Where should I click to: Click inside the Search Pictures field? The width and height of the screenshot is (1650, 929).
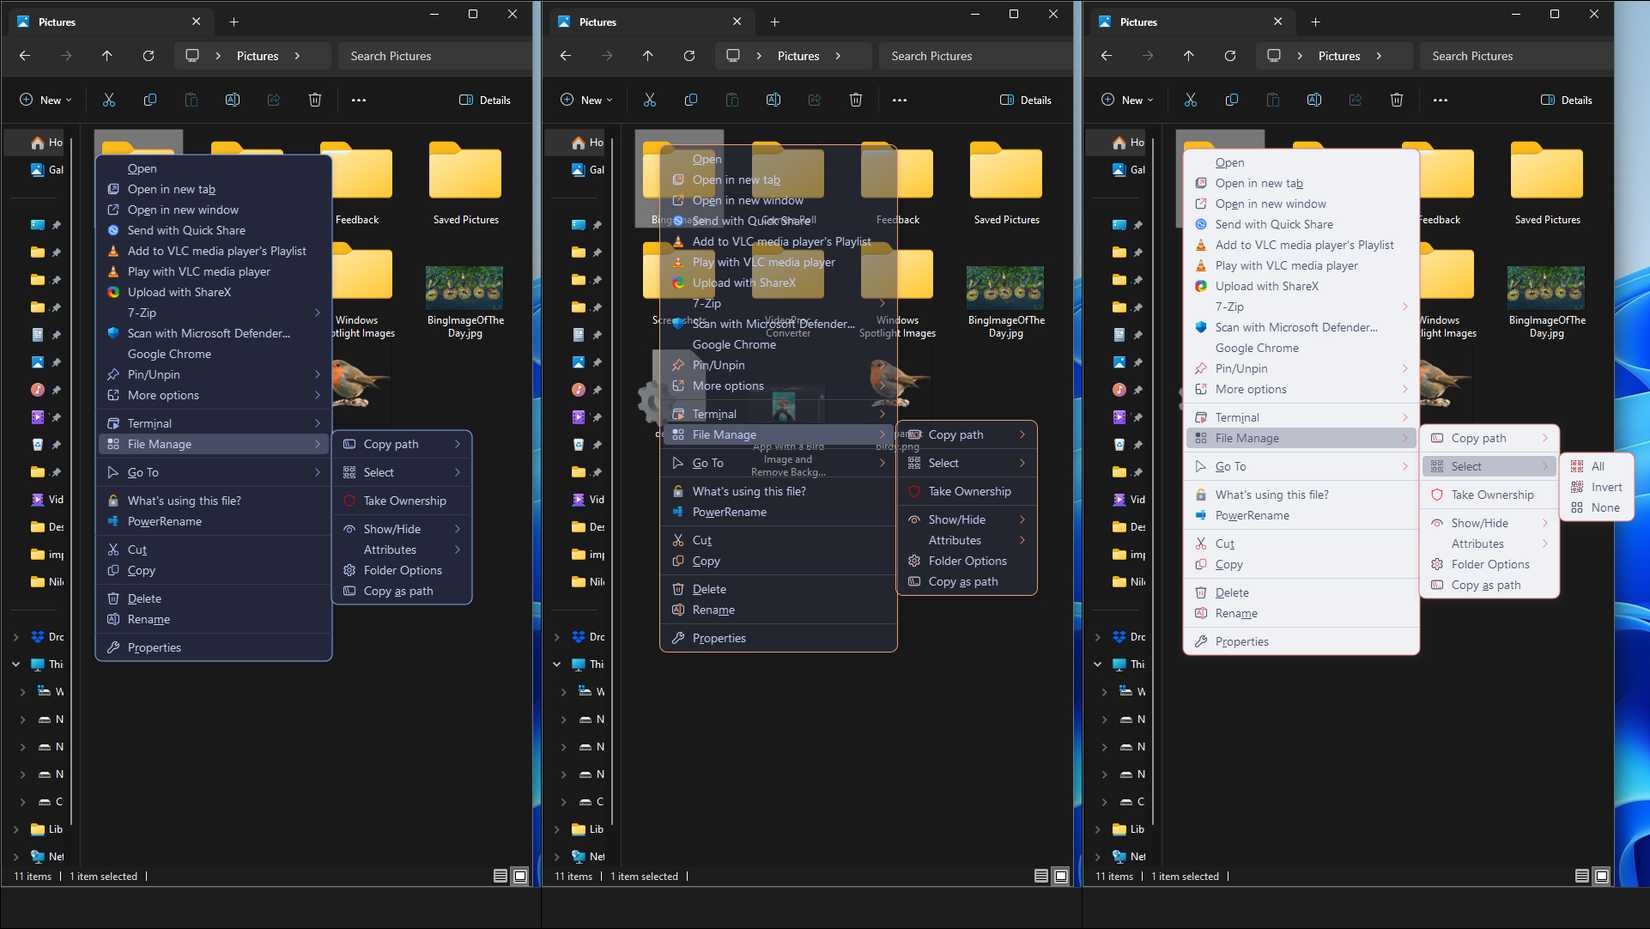(390, 56)
